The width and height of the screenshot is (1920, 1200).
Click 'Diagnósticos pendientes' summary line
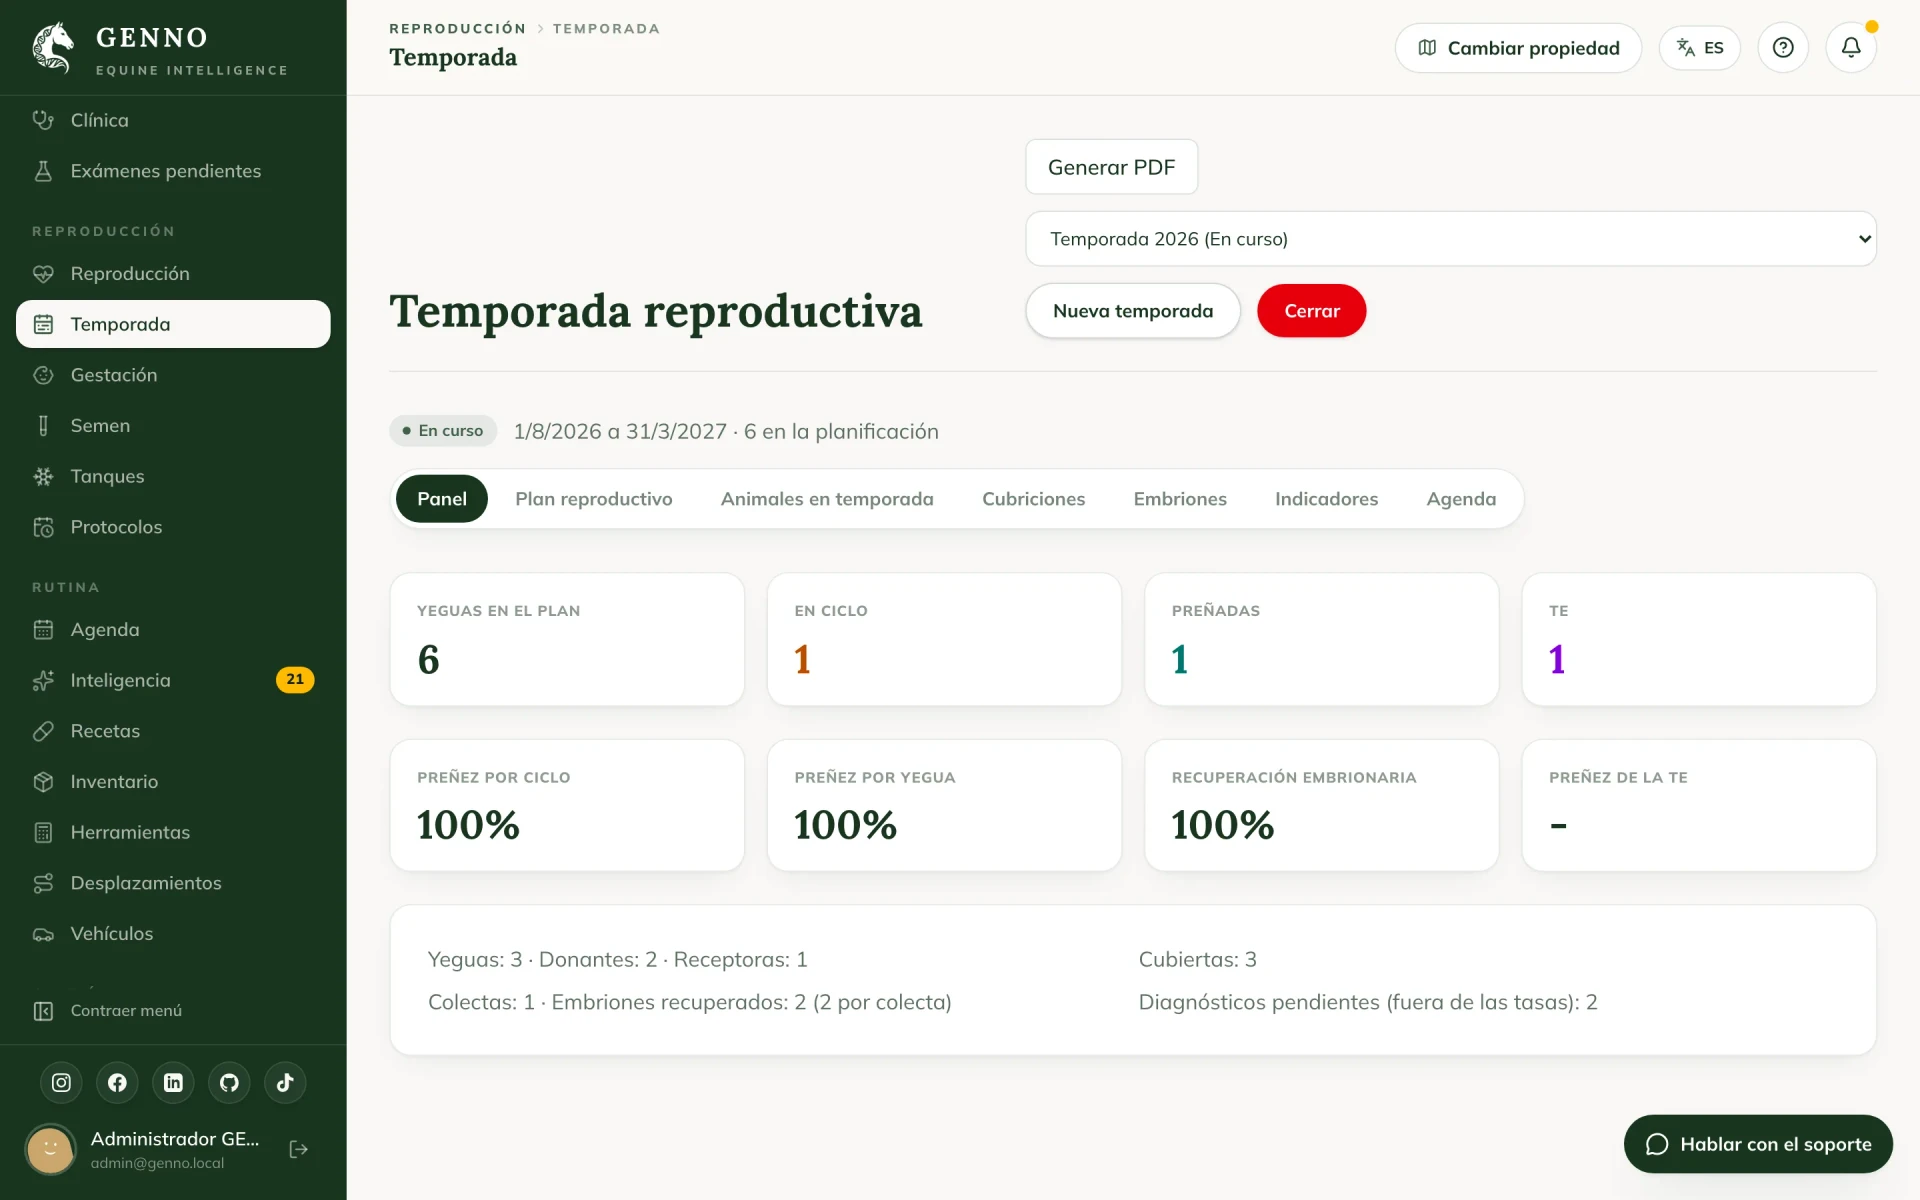pyautogui.click(x=1368, y=1002)
